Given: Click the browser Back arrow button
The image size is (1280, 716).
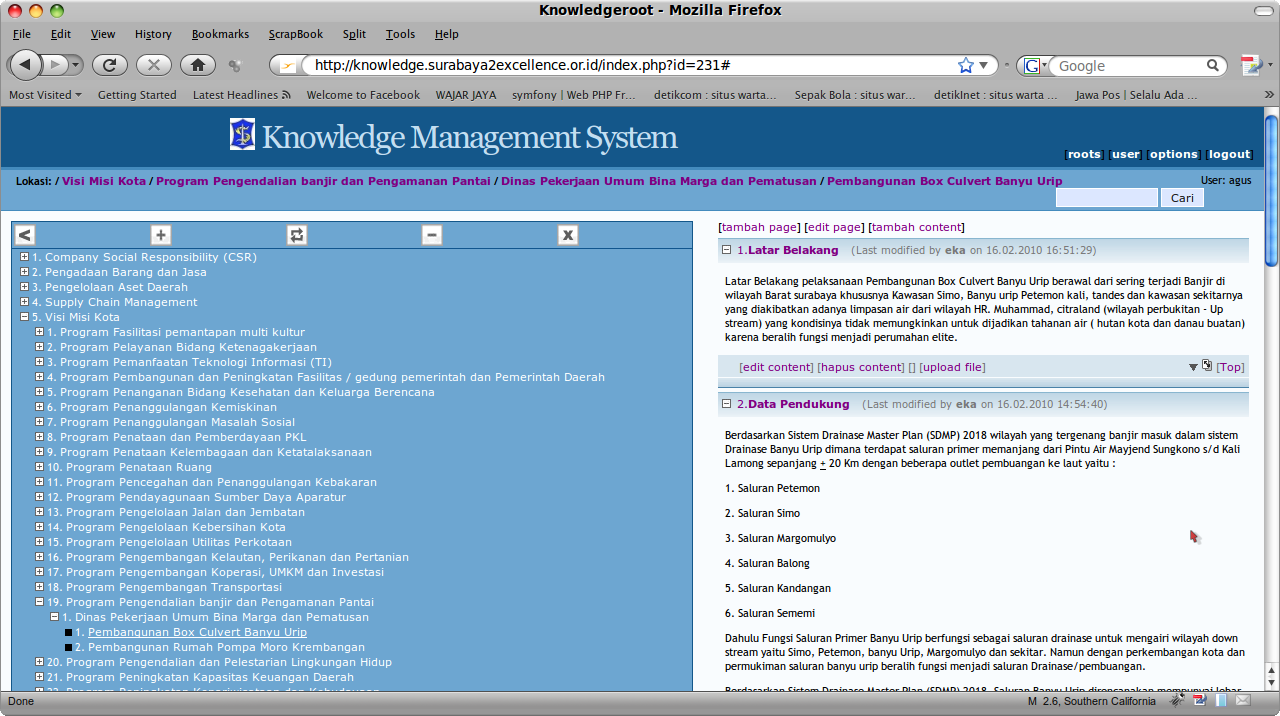Looking at the screenshot, I should [x=25, y=65].
